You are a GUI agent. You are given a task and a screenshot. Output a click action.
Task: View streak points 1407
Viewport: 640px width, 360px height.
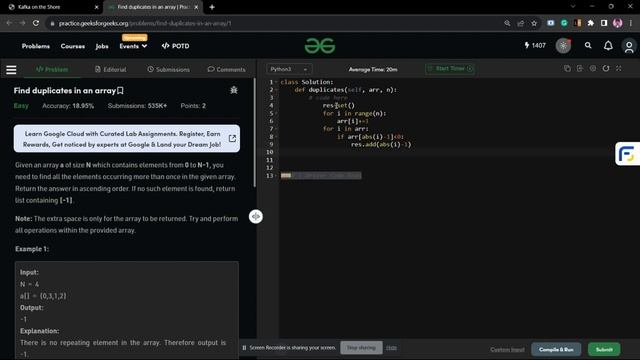535,46
